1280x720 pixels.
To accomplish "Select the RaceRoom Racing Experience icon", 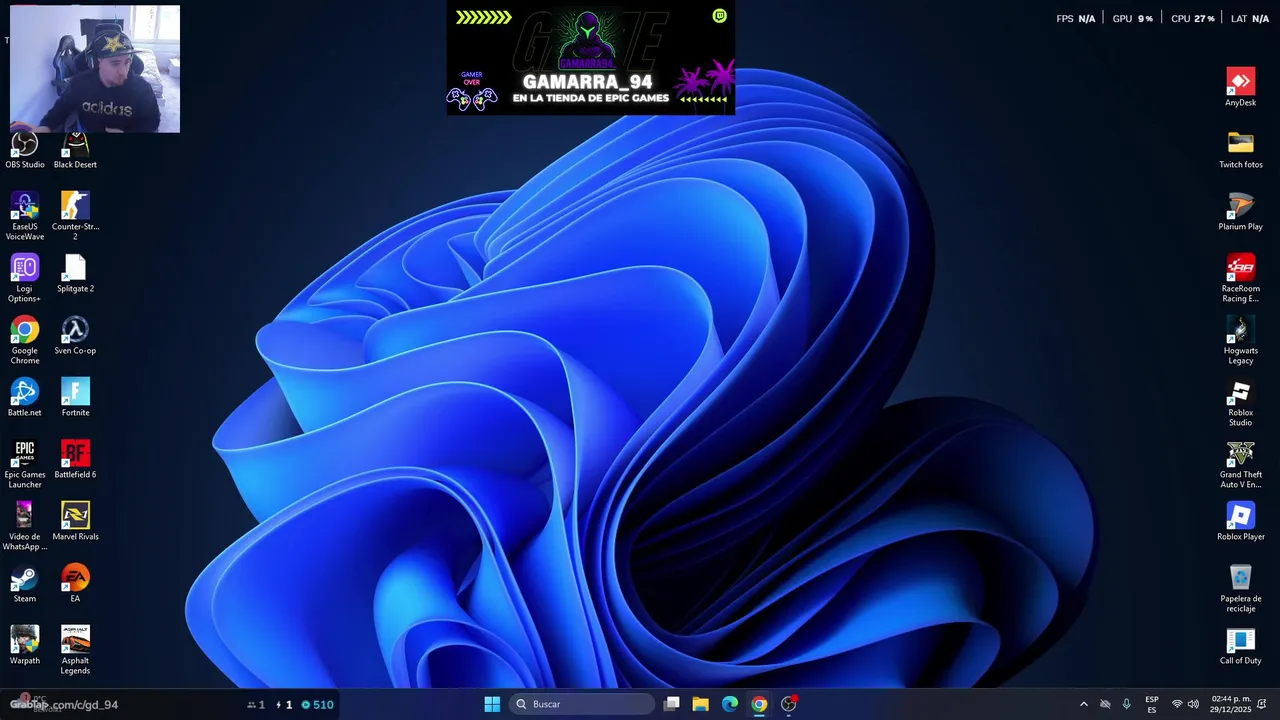I will pos(1241,278).
